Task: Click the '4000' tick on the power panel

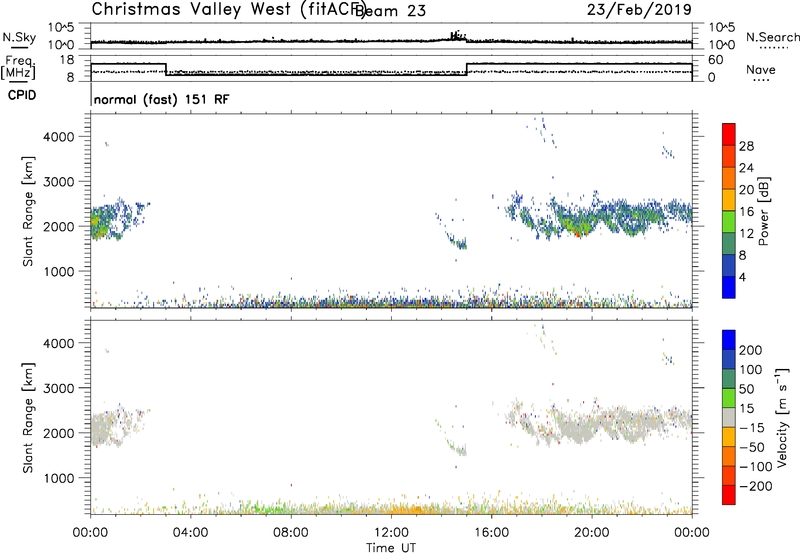Action: (59, 137)
